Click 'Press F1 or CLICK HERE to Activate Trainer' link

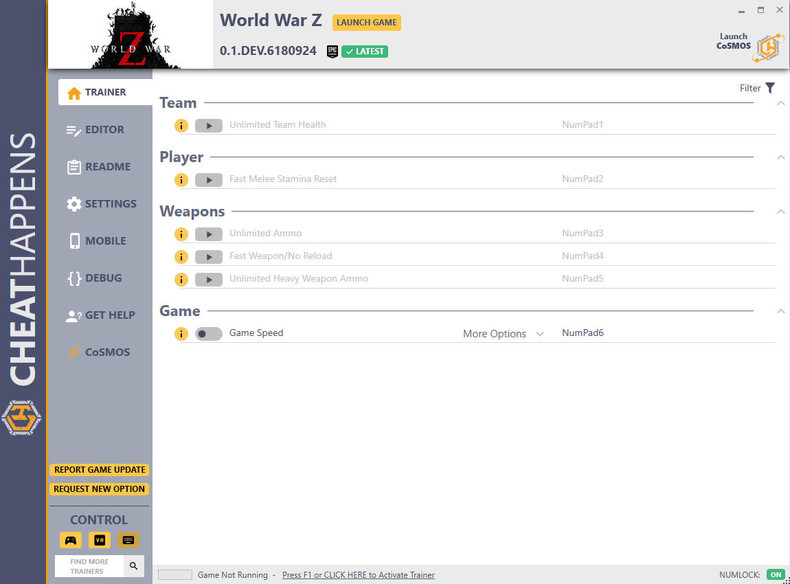coord(358,575)
